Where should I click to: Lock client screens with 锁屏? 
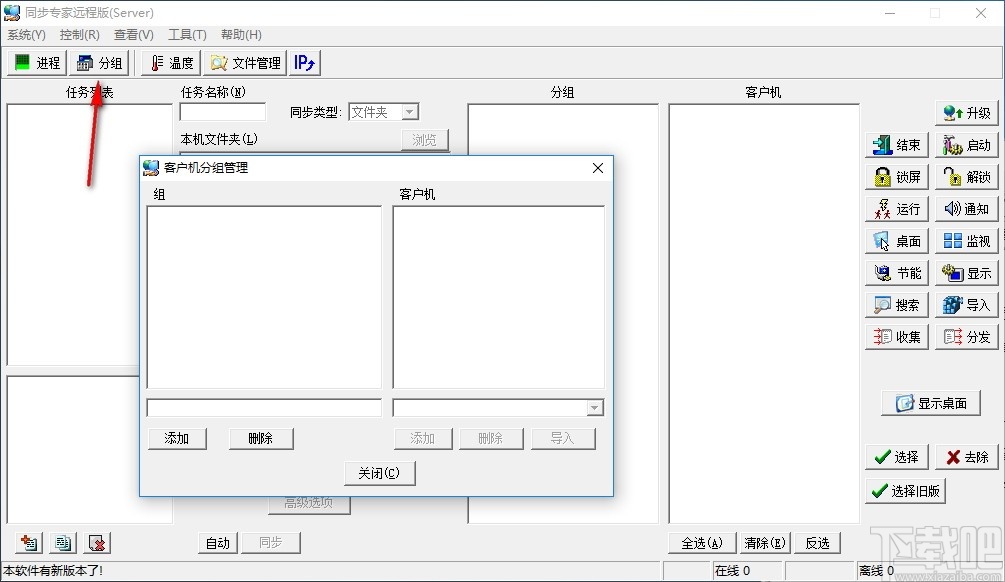[x=895, y=176]
